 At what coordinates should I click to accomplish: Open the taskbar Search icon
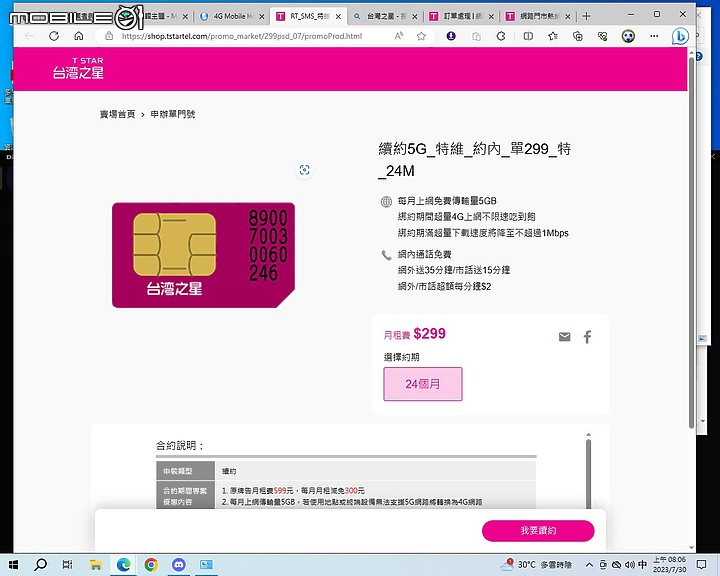pyautogui.click(x=40, y=565)
